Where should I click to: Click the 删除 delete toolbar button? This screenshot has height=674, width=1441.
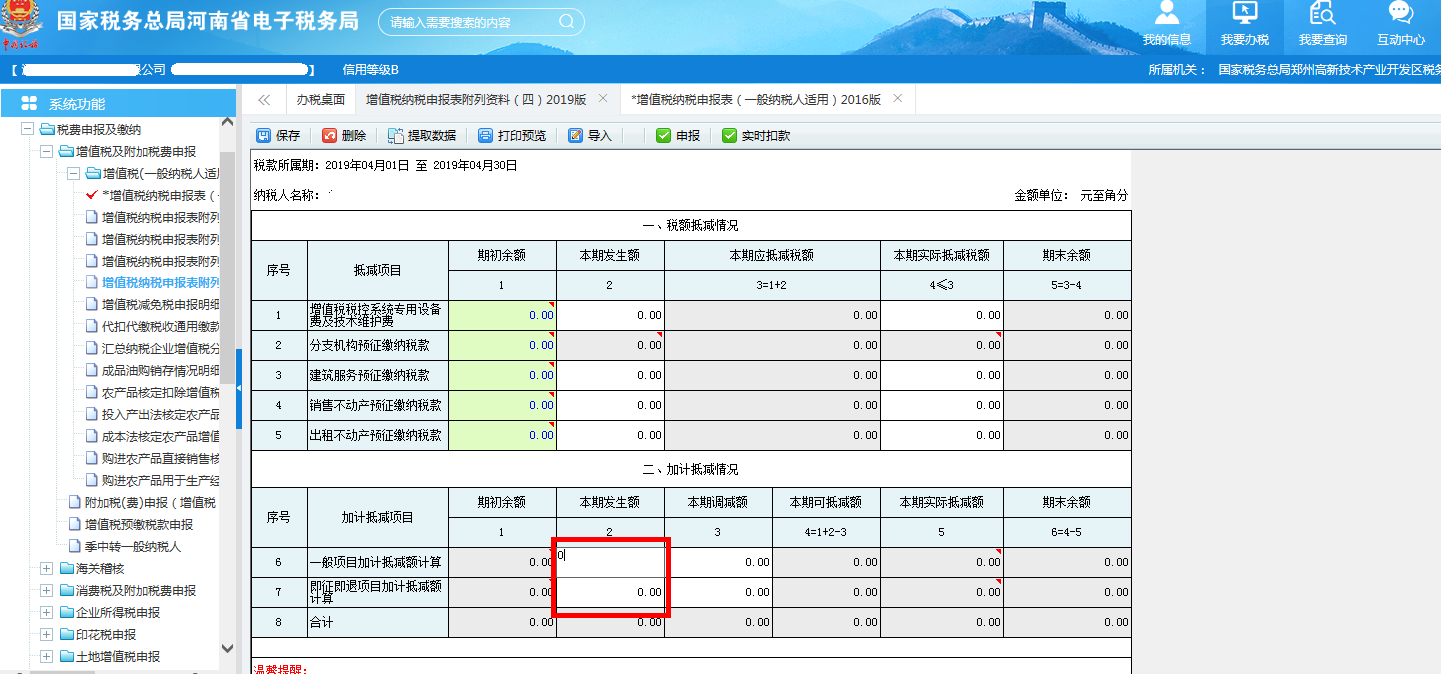tap(344, 136)
